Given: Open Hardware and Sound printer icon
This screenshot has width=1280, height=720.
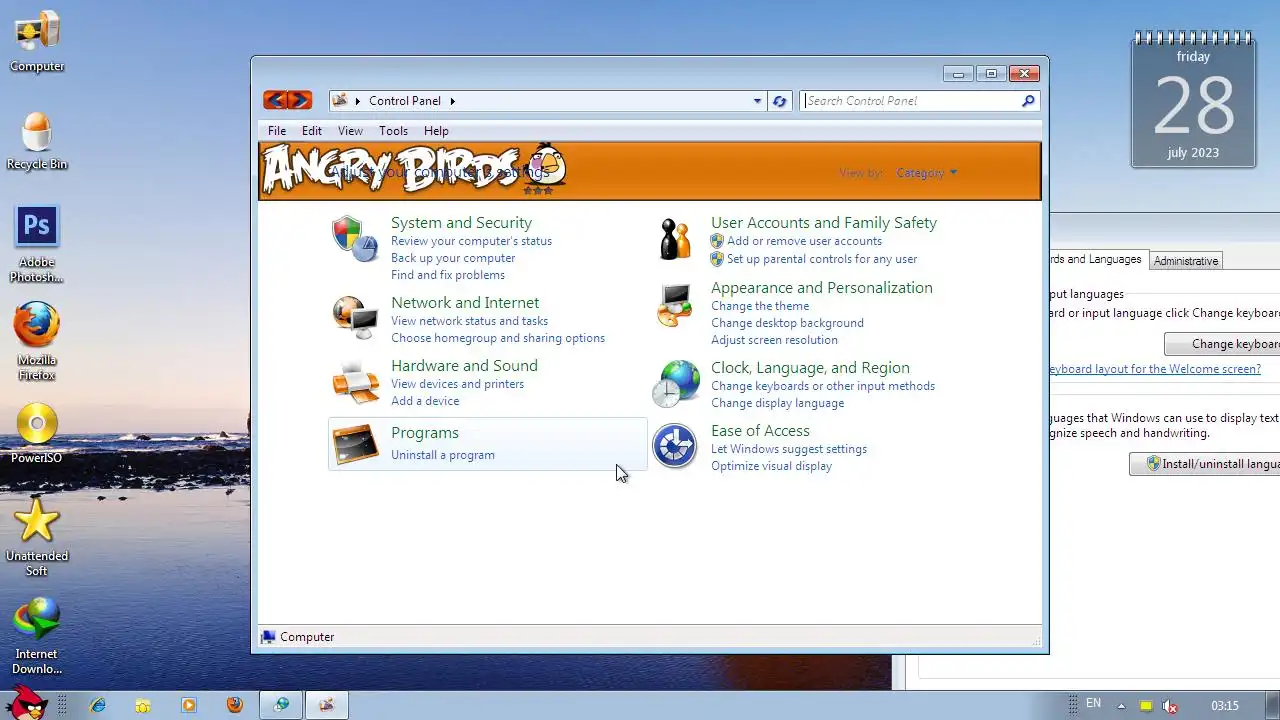Looking at the screenshot, I should 354,381.
